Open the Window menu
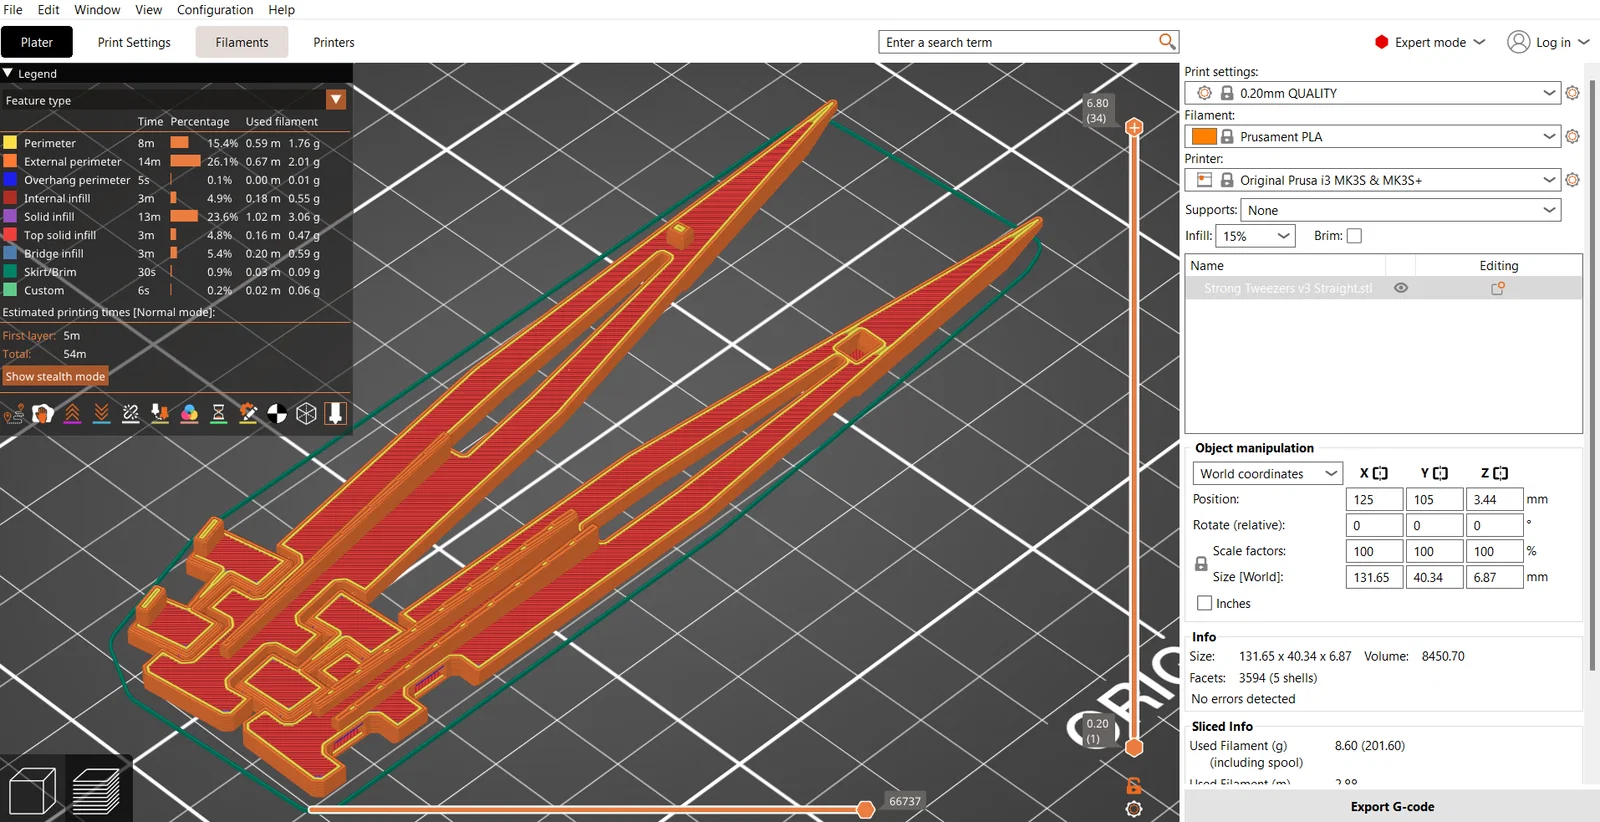 pyautogui.click(x=97, y=9)
